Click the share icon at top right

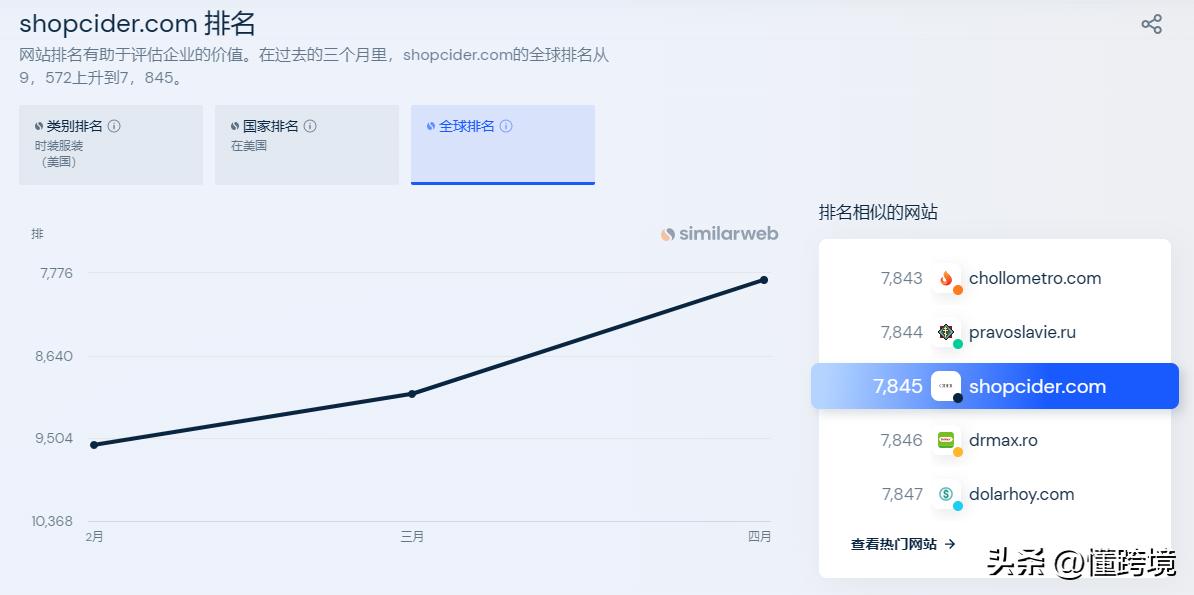(1151, 24)
